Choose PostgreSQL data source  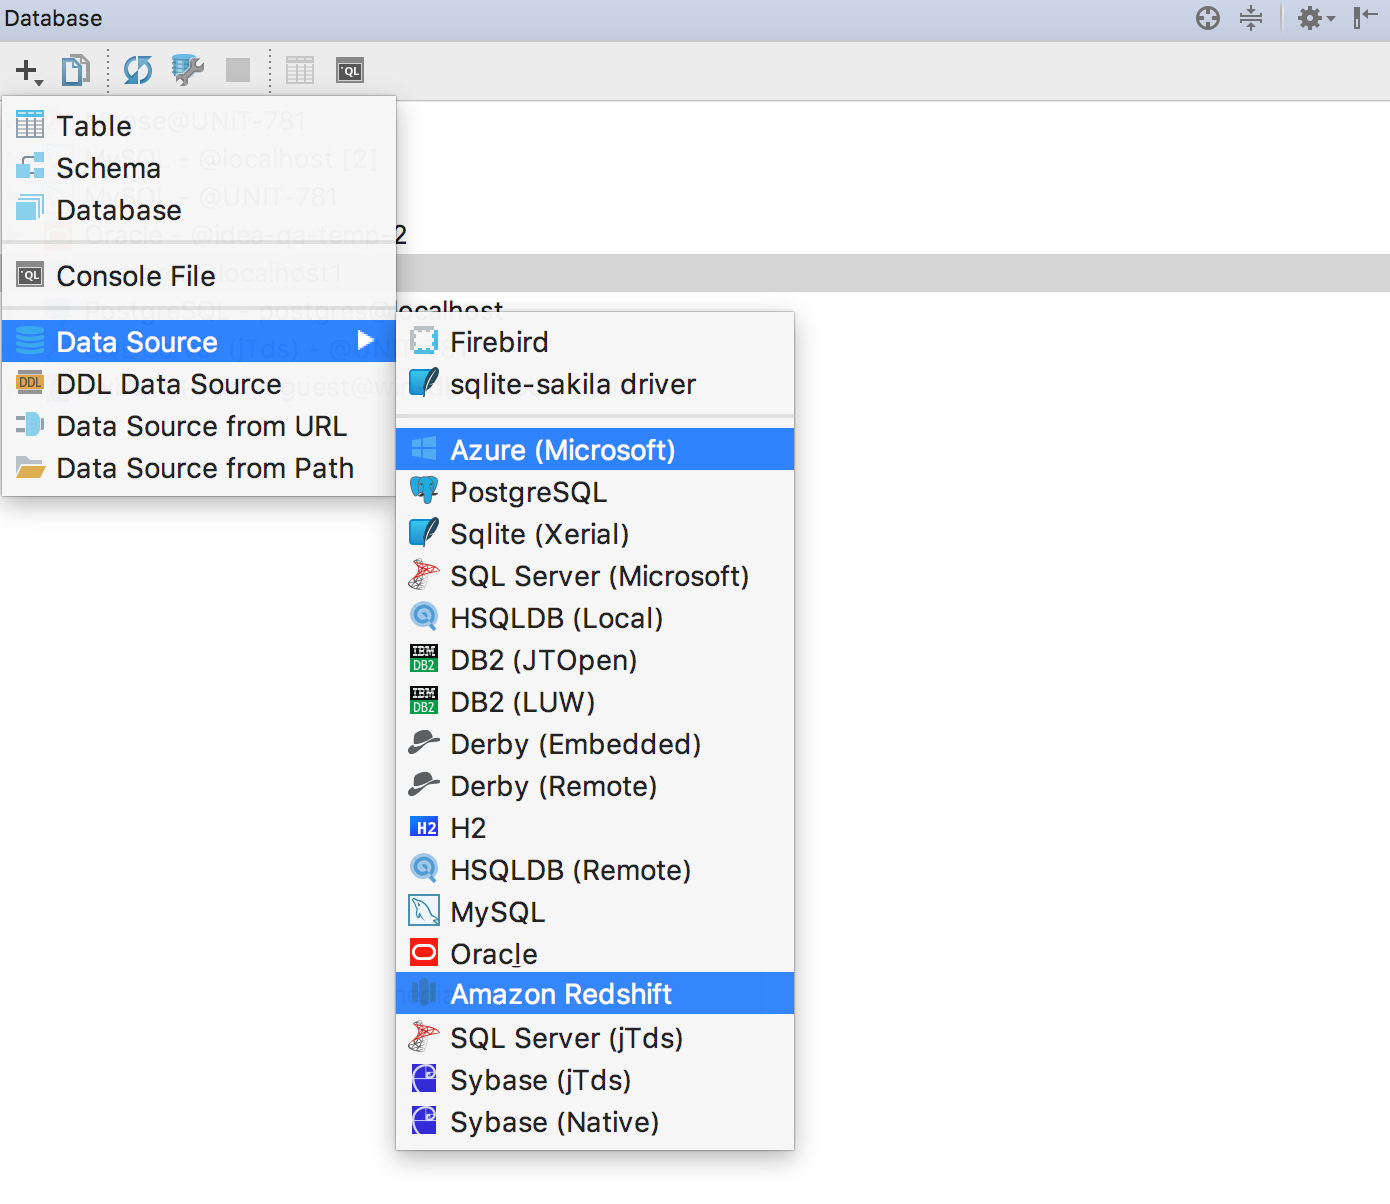[x=595, y=492]
